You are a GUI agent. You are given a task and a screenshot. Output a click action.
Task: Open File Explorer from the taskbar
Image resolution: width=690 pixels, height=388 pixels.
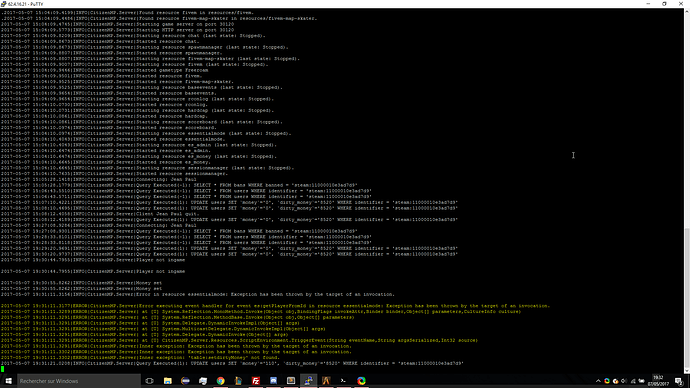168,381
